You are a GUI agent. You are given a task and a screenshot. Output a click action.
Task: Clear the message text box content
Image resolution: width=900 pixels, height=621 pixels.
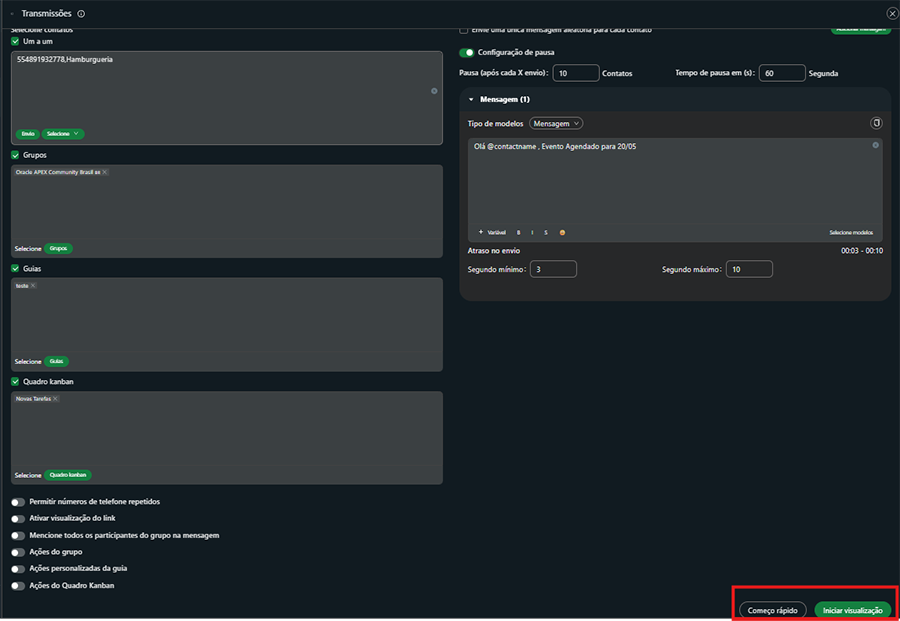[875, 145]
